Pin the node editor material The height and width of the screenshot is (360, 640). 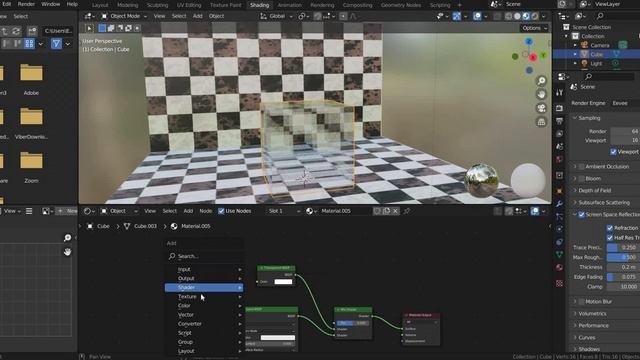tap(407, 211)
